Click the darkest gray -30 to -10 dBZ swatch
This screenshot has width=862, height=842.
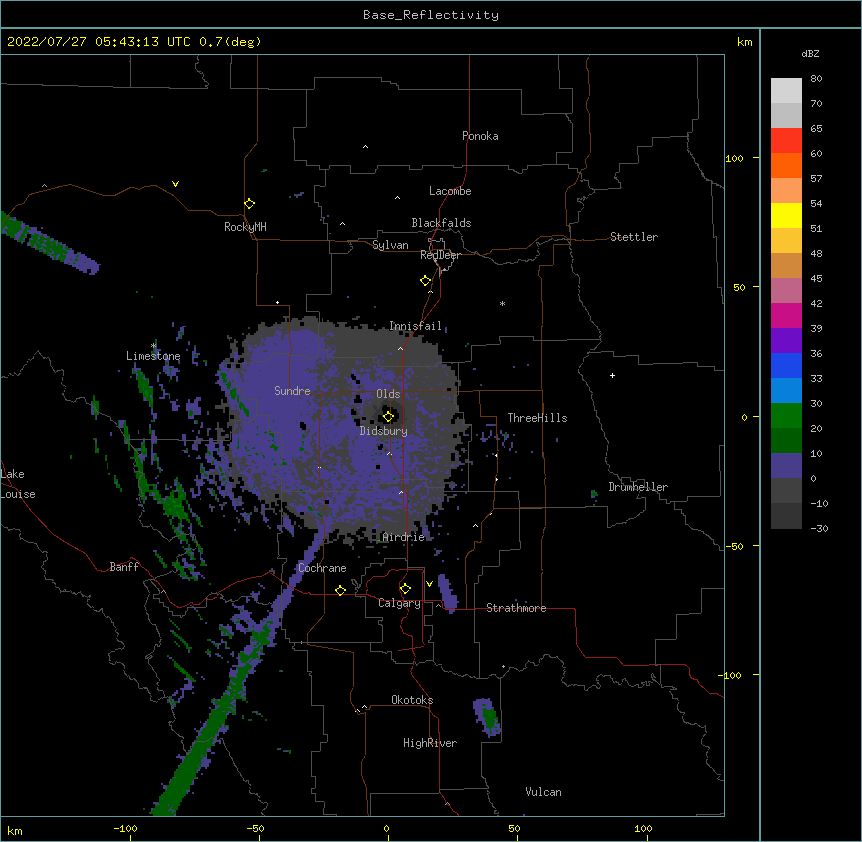(786, 516)
